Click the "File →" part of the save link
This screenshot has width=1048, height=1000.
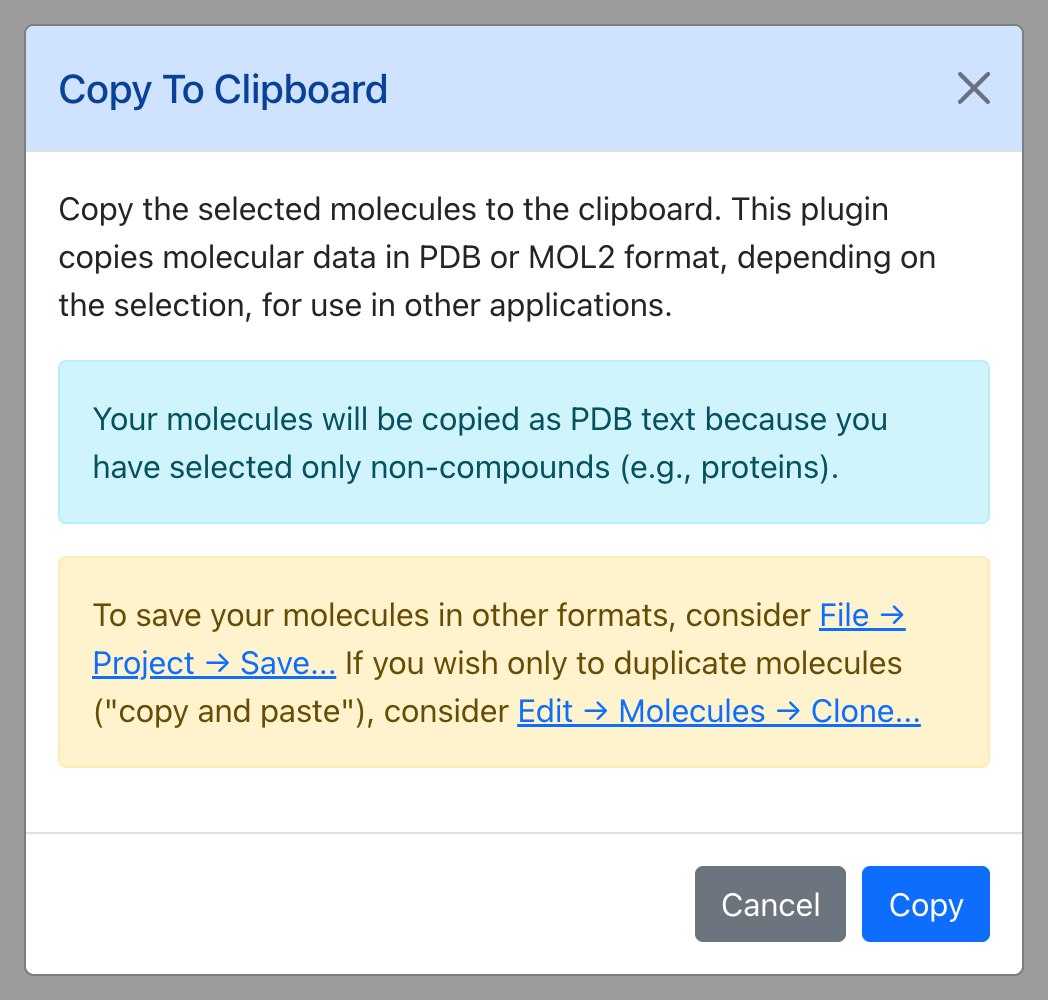(862, 616)
